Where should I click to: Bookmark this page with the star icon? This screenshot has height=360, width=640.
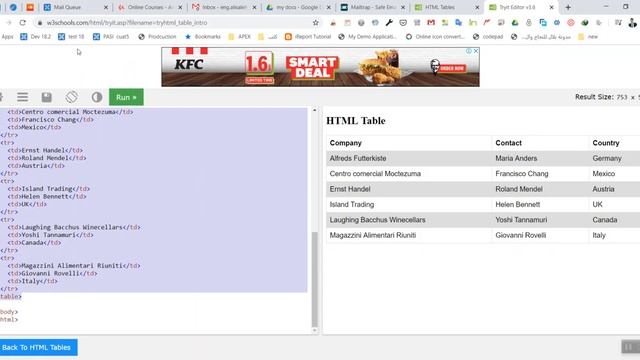point(316,23)
